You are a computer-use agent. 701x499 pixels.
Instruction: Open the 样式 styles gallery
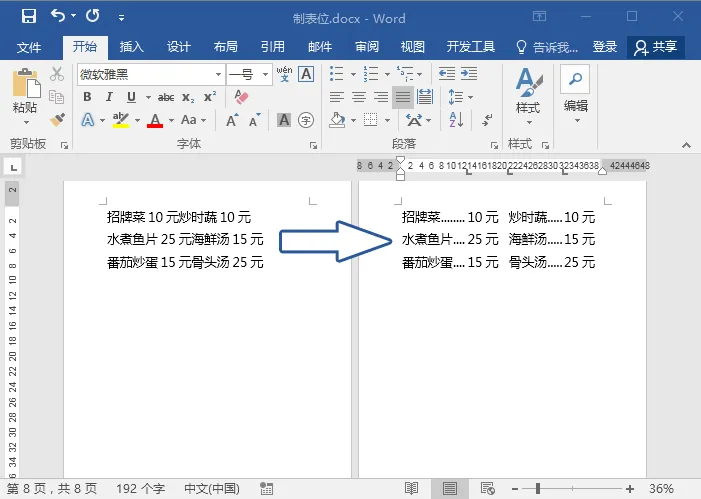528,96
